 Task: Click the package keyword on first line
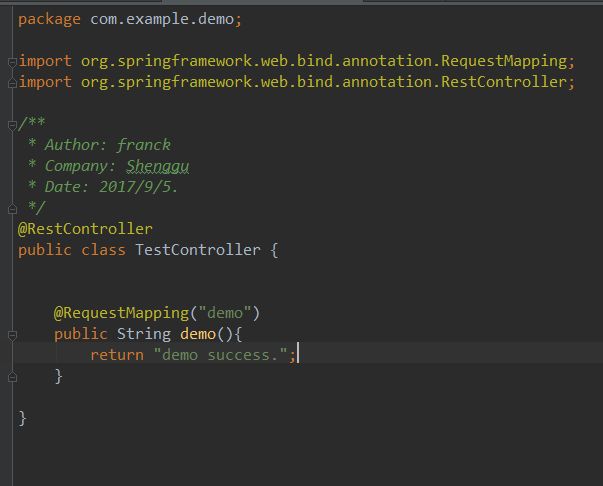pyautogui.click(x=49, y=19)
